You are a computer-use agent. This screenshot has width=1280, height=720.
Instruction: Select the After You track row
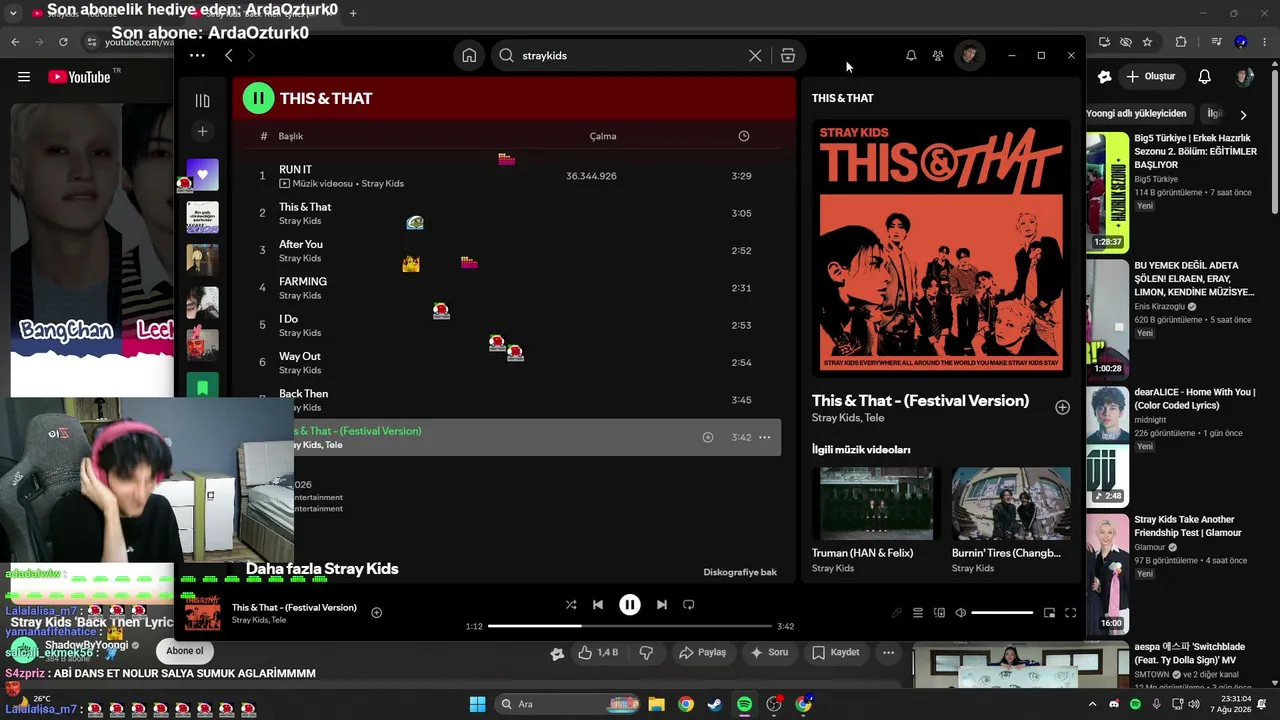click(x=512, y=250)
